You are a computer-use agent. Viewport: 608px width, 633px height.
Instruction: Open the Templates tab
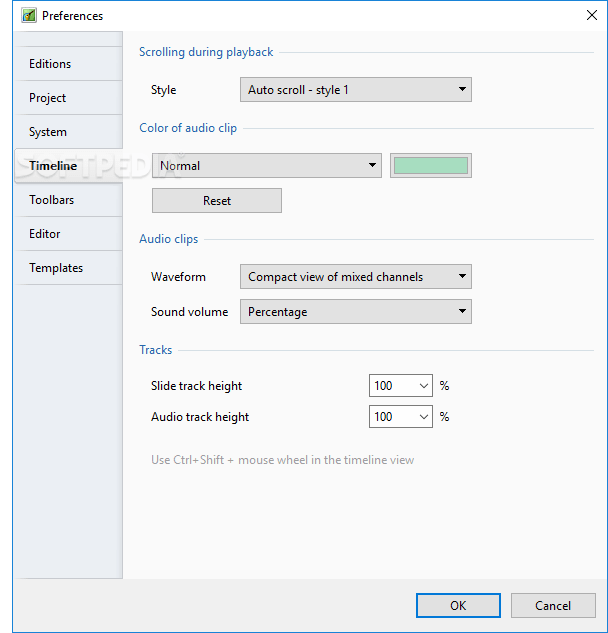[69, 268]
